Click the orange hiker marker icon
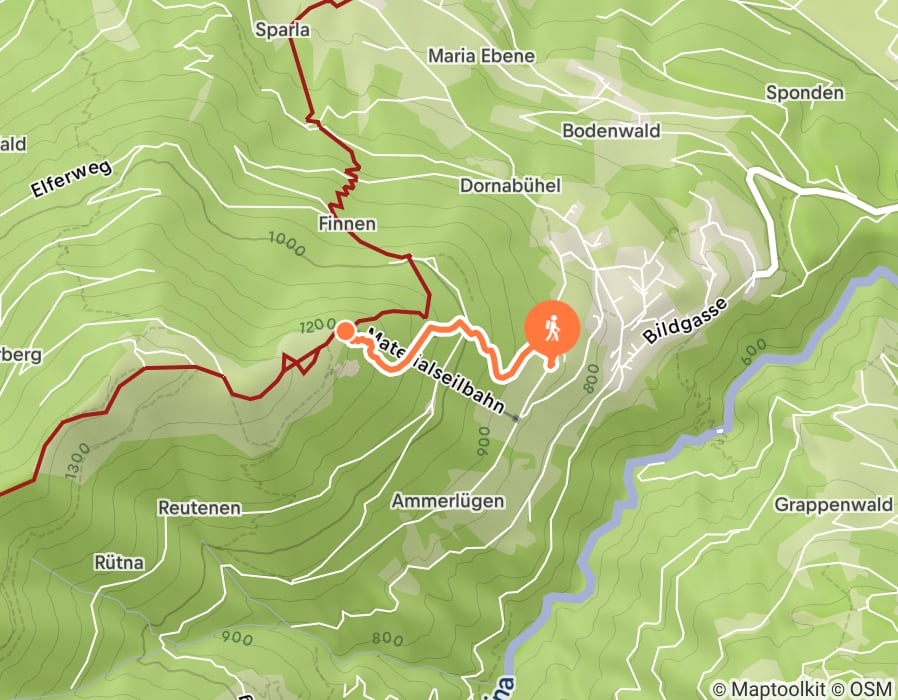The width and height of the screenshot is (898, 700). pyautogui.click(x=552, y=329)
